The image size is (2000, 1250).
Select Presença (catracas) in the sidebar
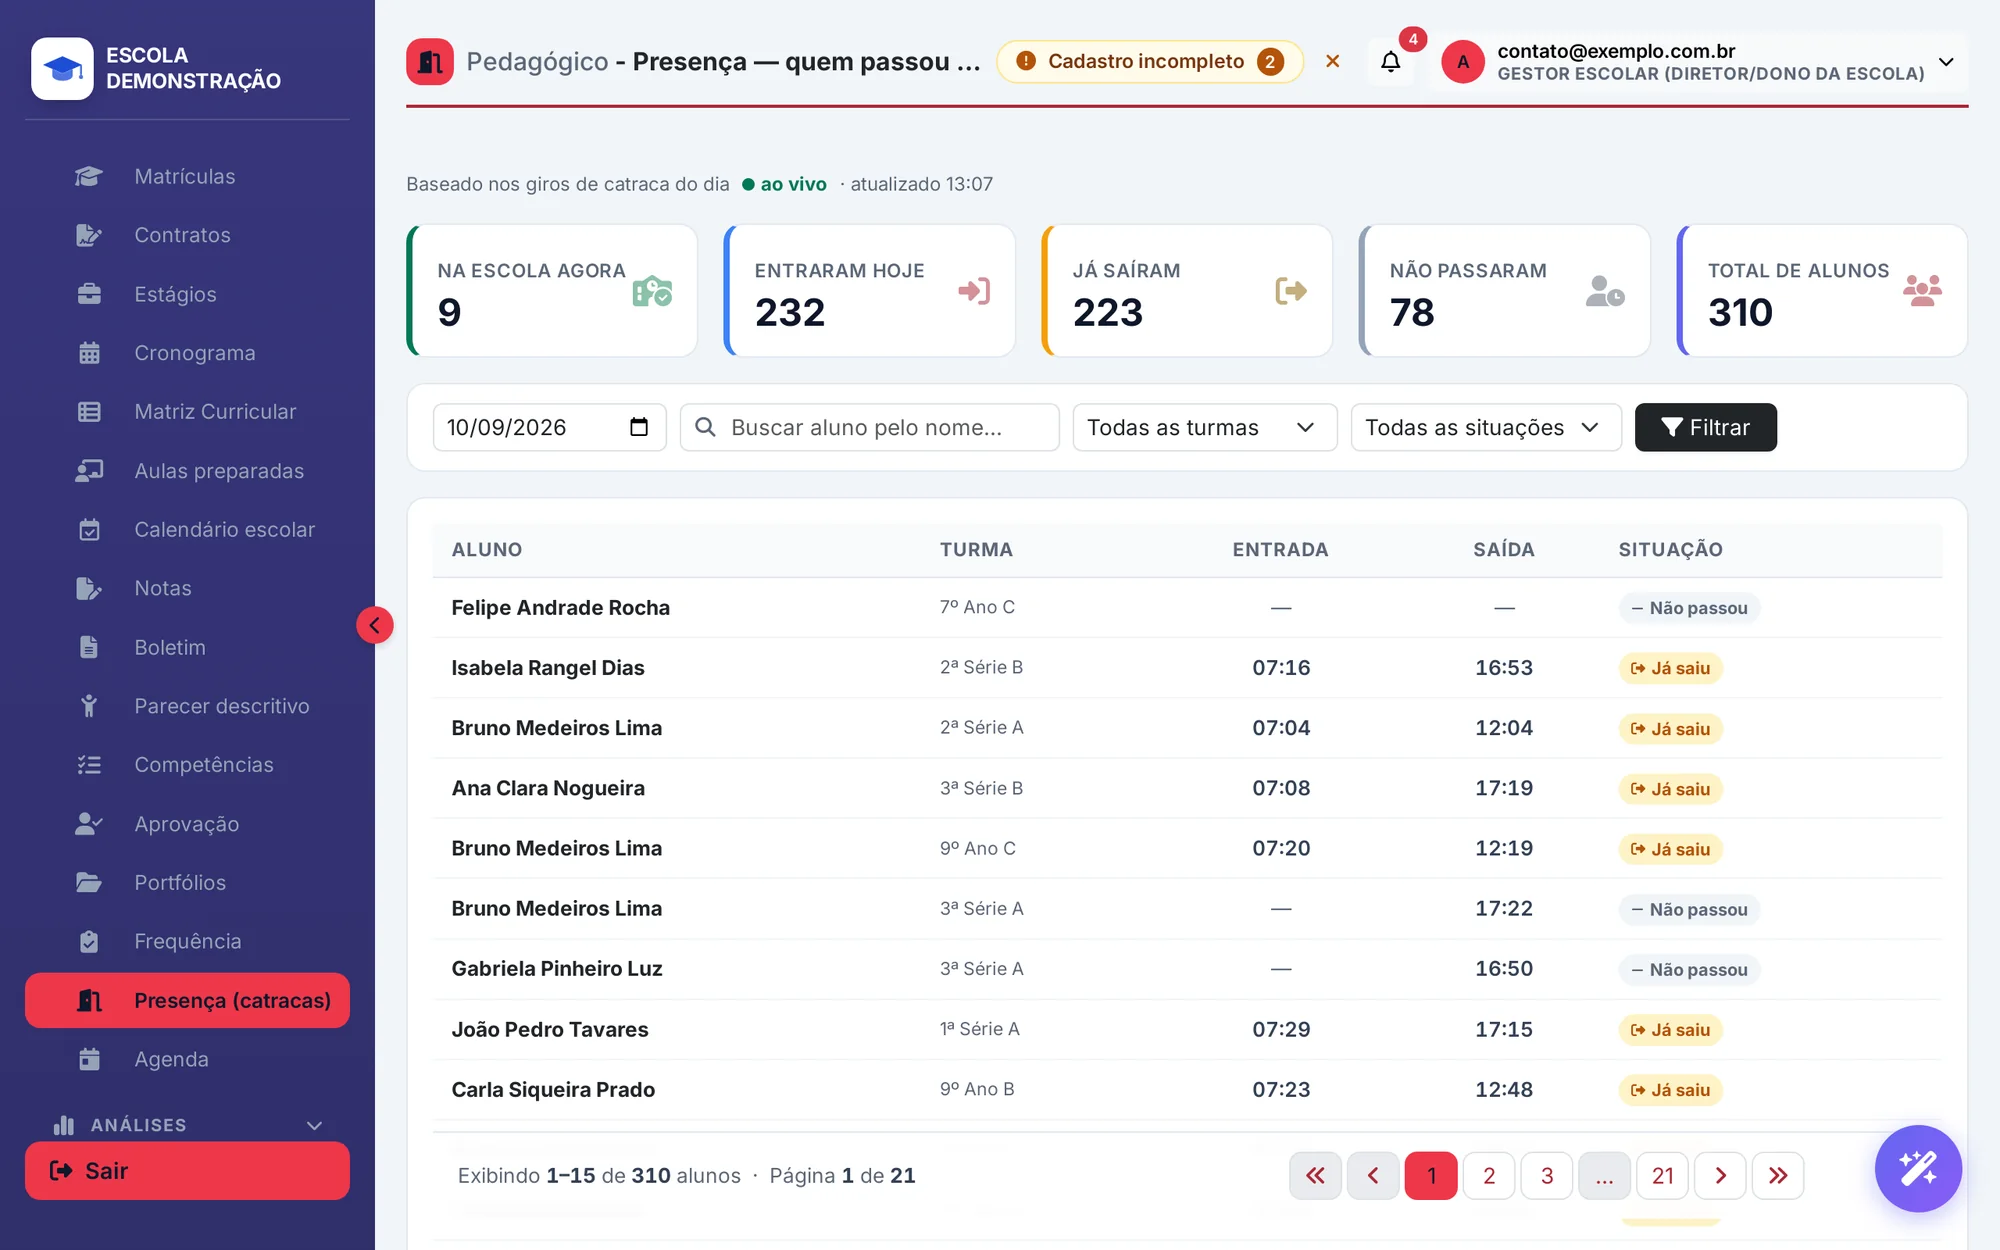pyautogui.click(x=187, y=1000)
